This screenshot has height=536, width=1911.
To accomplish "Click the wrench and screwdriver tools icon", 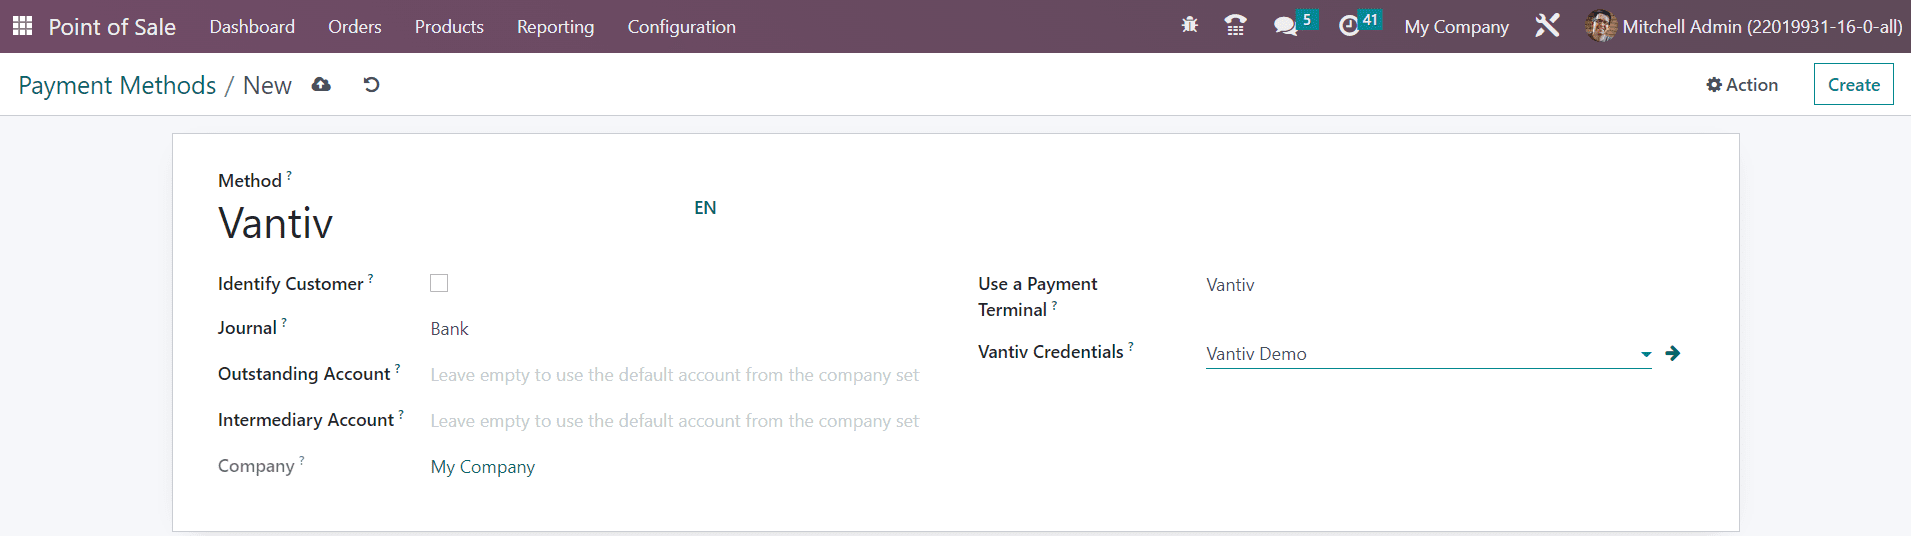I will tap(1547, 26).
